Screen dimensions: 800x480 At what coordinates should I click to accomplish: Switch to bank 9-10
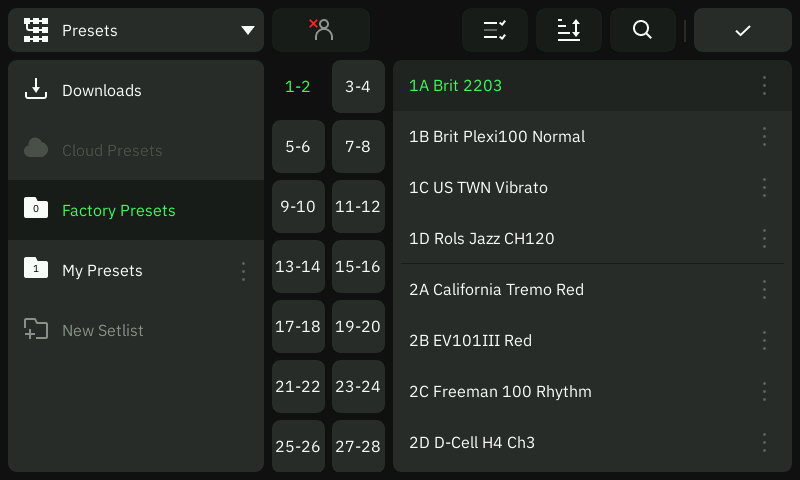[298, 206]
